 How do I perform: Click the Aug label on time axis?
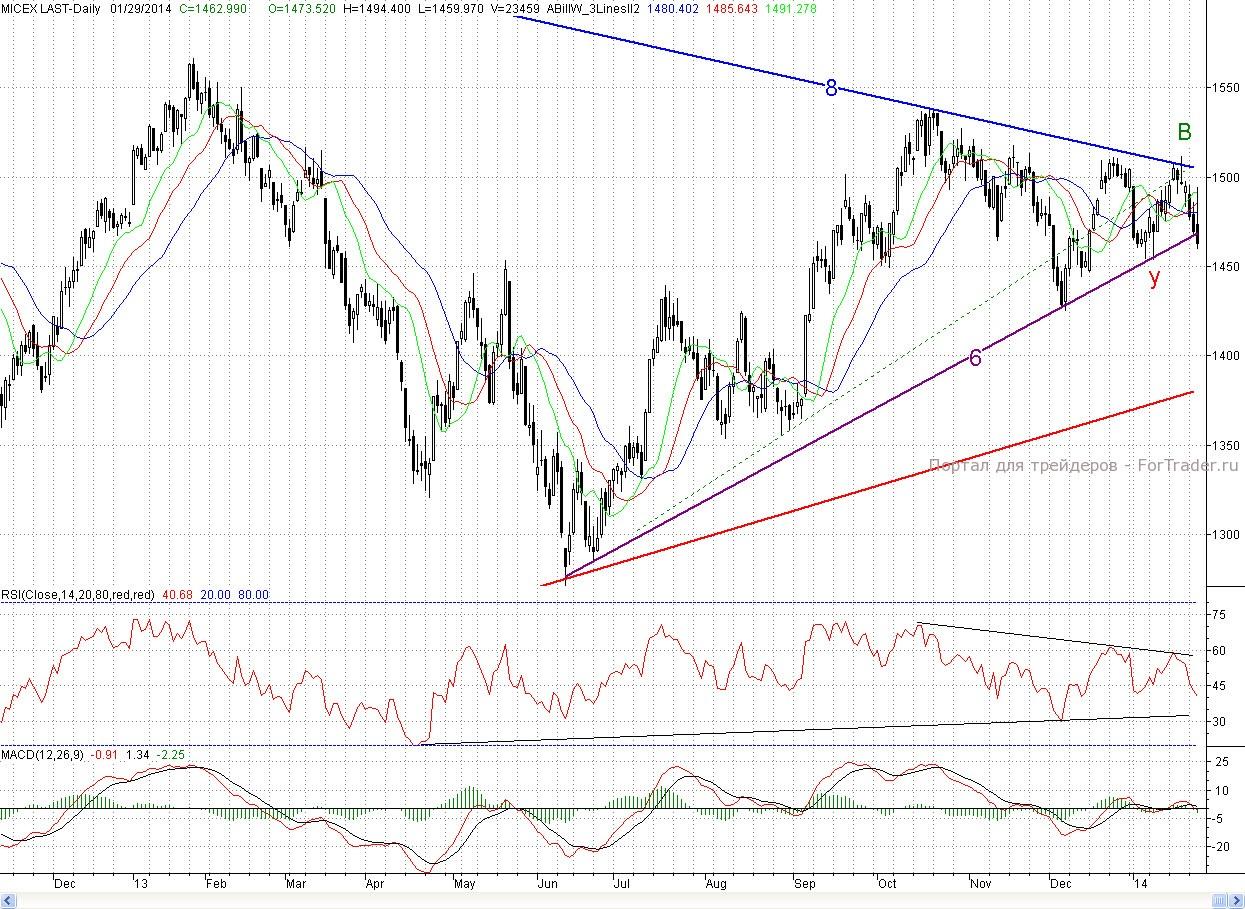click(x=716, y=884)
